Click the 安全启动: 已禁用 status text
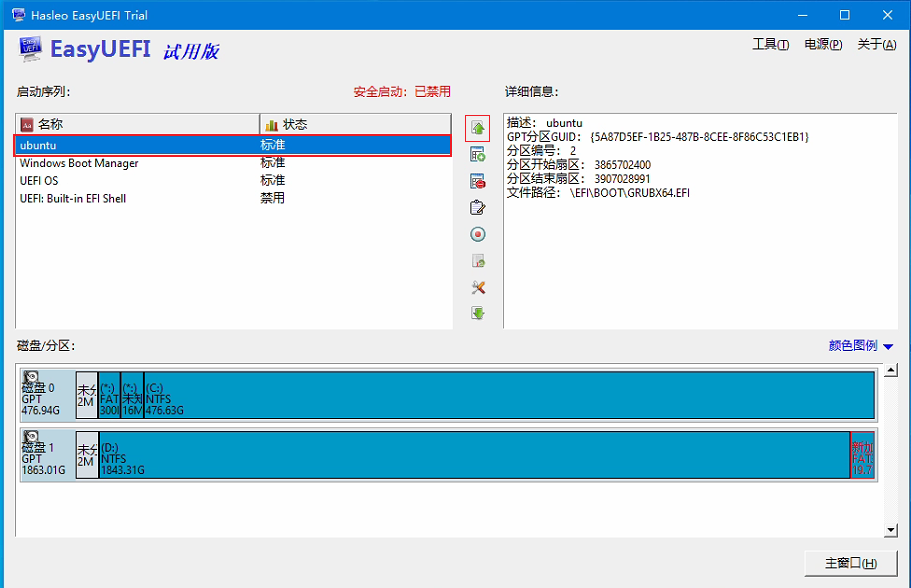 click(x=402, y=92)
